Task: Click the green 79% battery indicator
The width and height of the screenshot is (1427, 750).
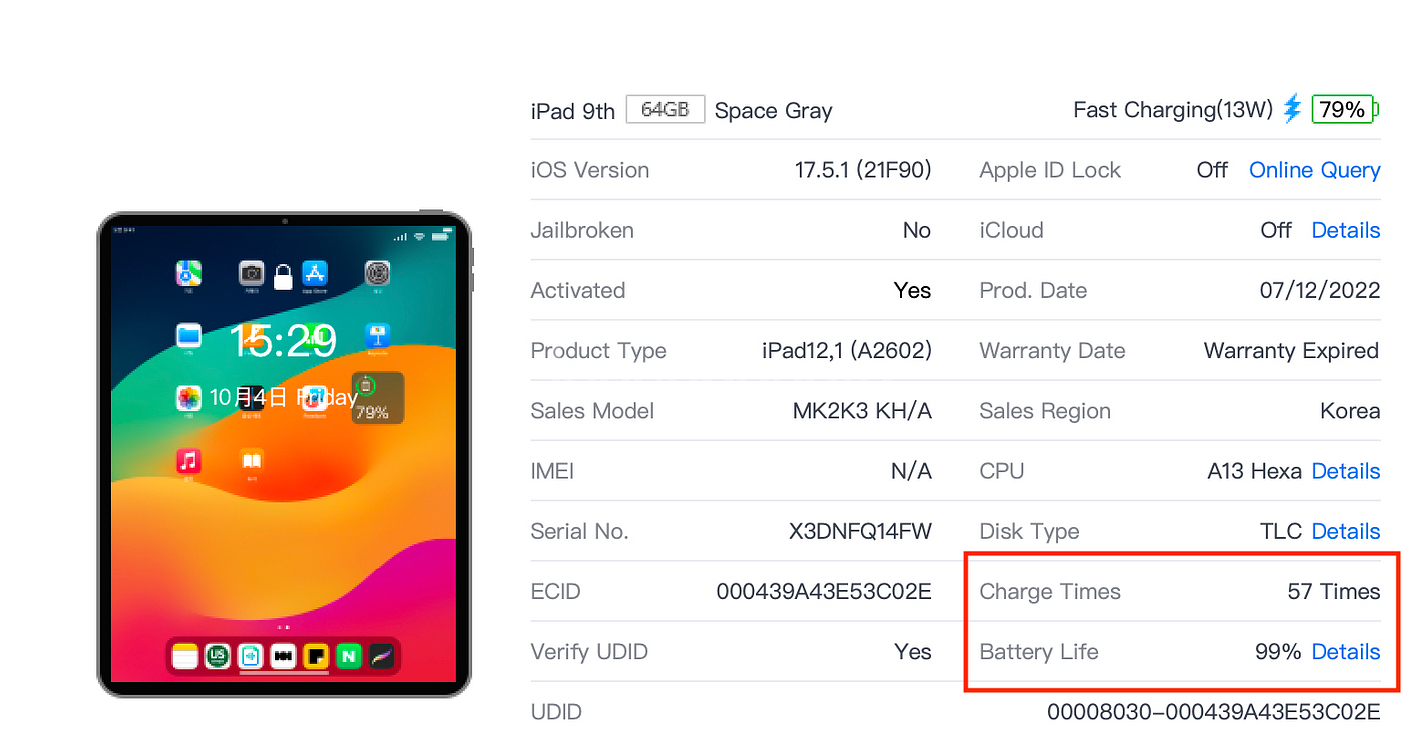Action: 1345,109
